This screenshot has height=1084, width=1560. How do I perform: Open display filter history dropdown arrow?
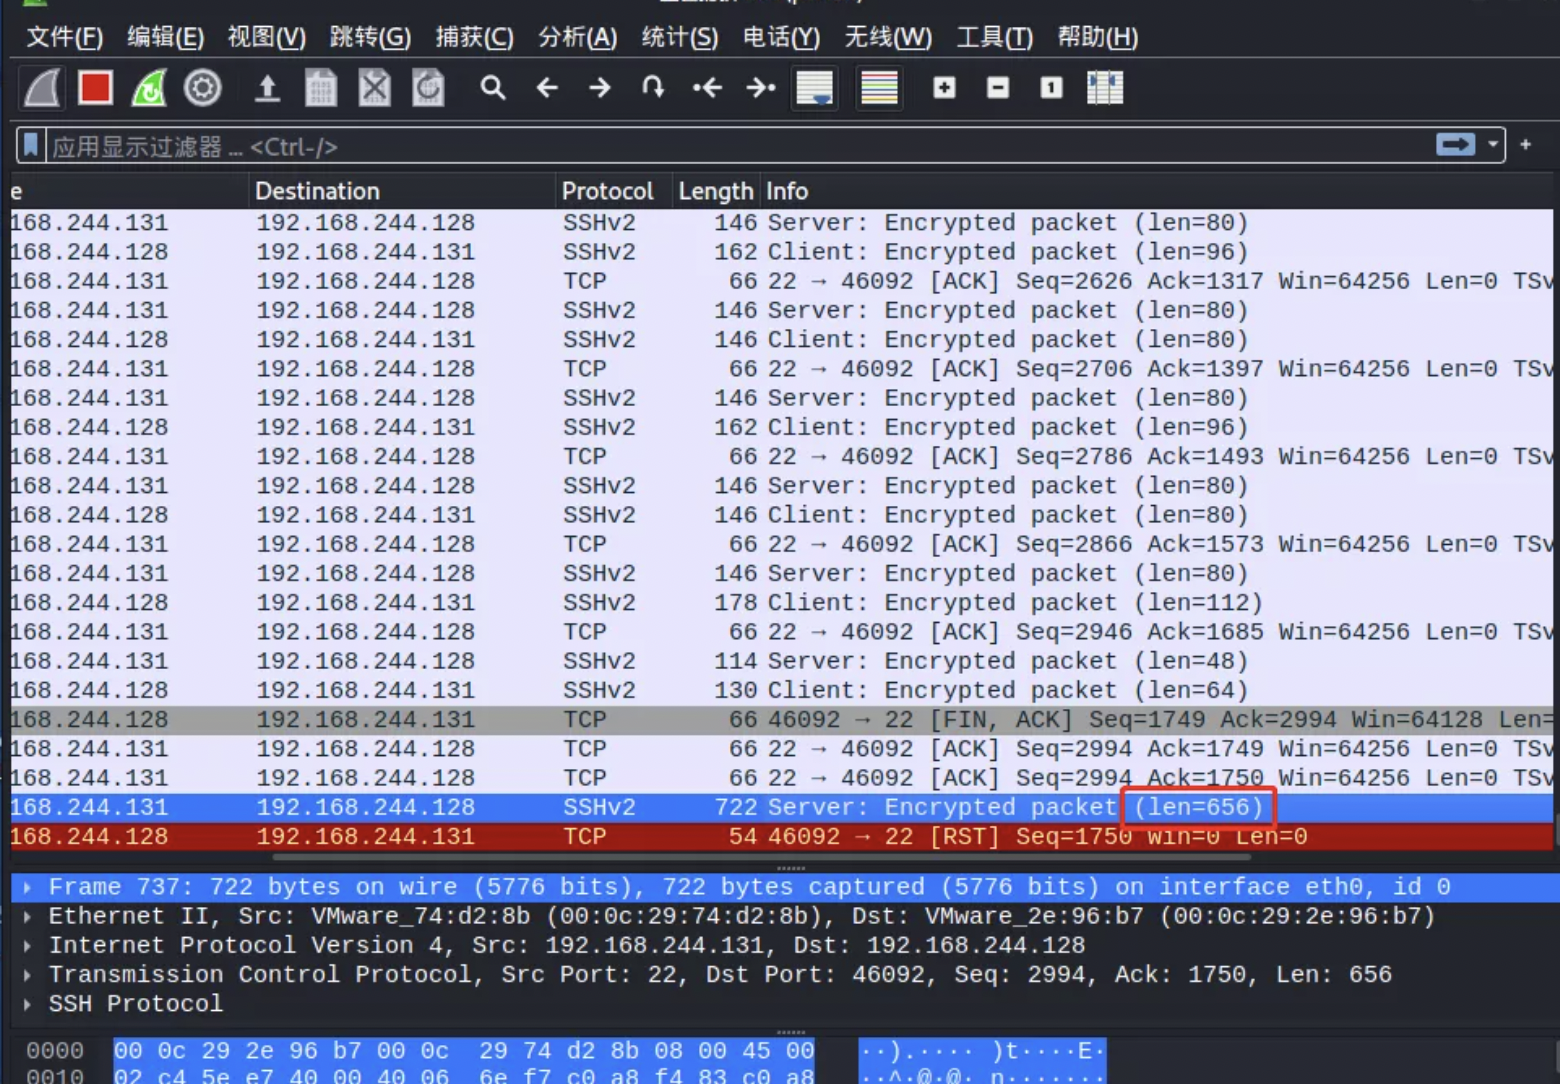pyautogui.click(x=1493, y=145)
